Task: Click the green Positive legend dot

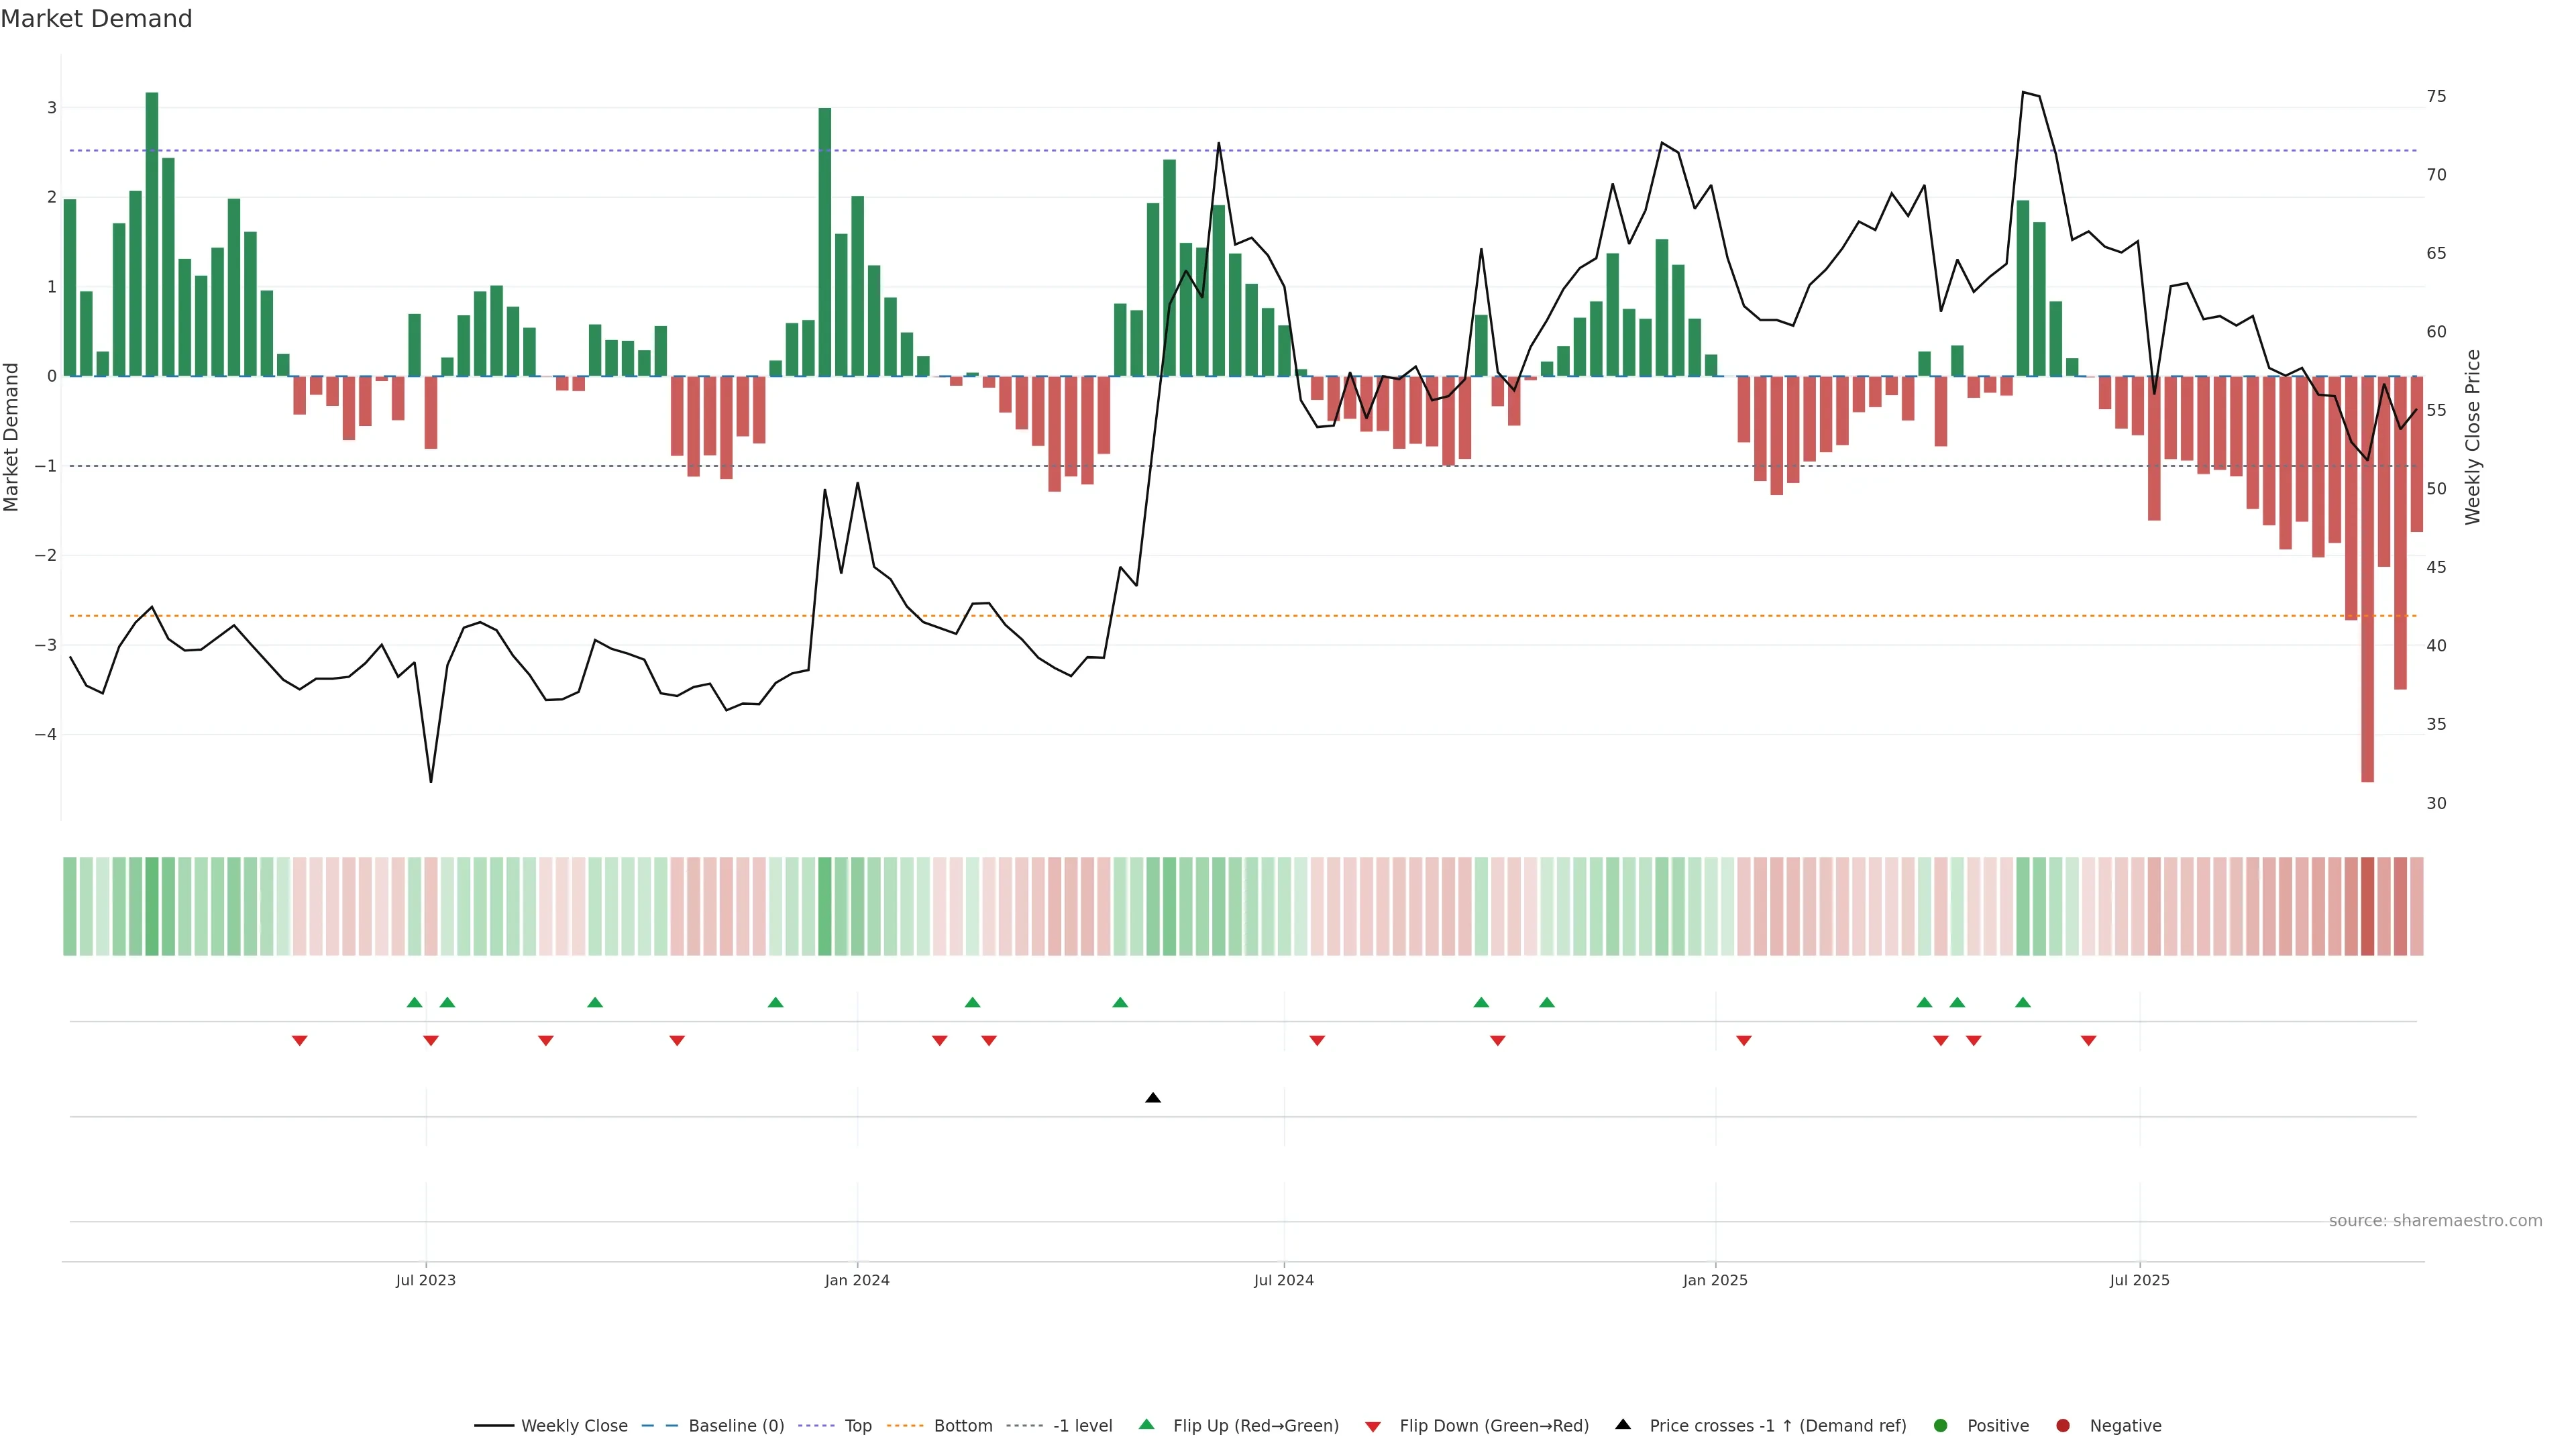Action: coord(1941,1426)
